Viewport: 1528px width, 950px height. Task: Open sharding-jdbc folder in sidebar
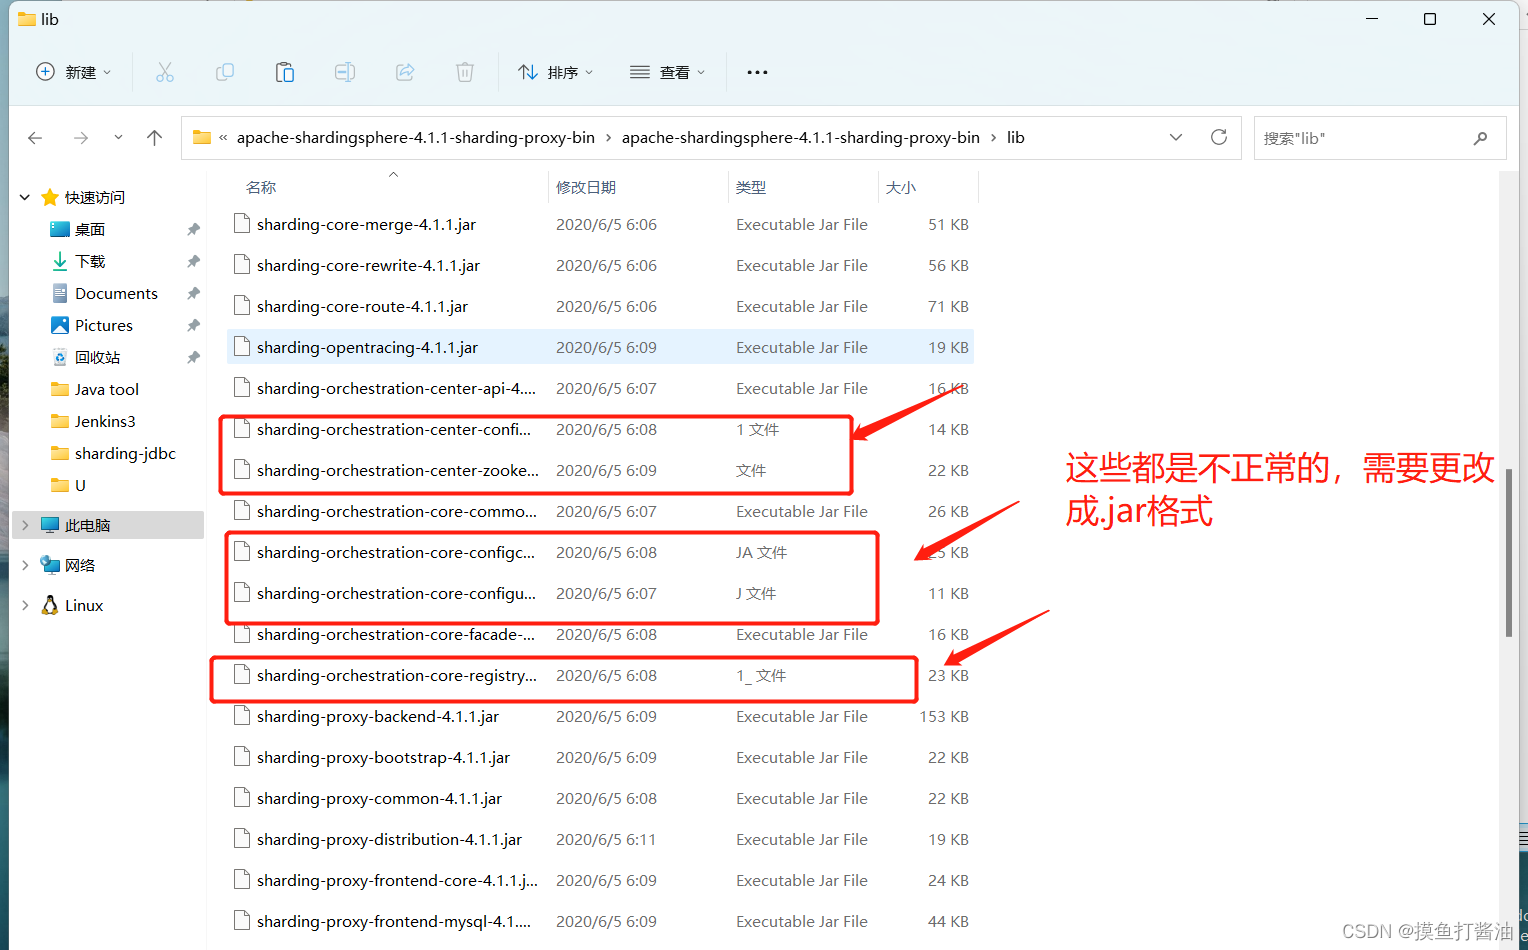pos(125,453)
